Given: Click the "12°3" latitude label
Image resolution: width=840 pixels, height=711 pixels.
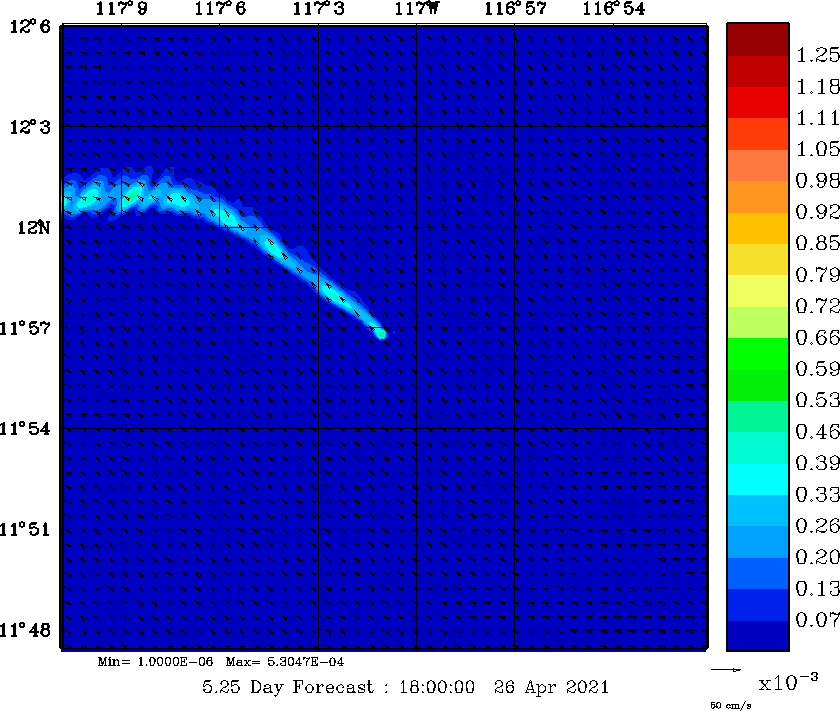Looking at the screenshot, I should point(30,127).
